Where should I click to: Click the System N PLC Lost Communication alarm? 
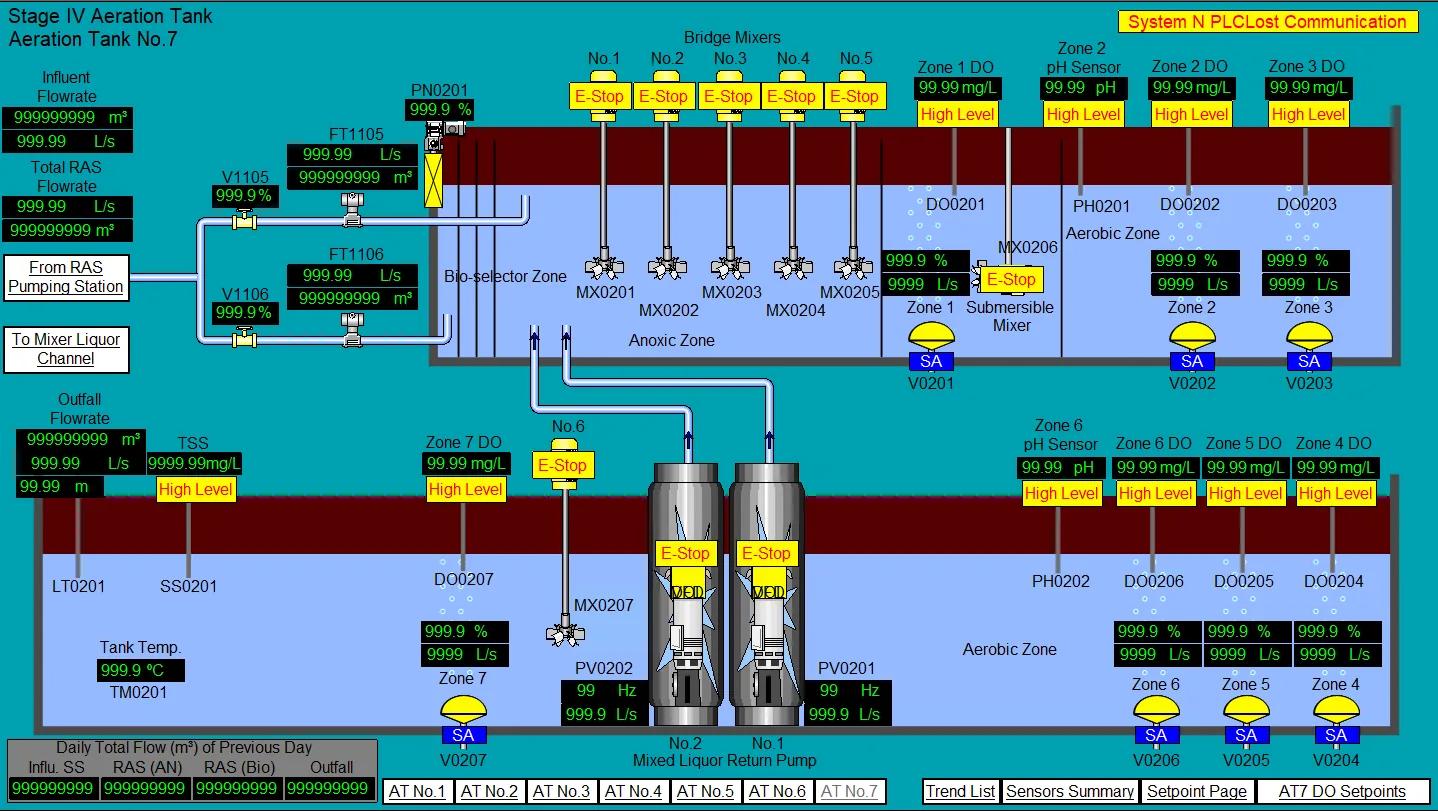tap(1268, 22)
